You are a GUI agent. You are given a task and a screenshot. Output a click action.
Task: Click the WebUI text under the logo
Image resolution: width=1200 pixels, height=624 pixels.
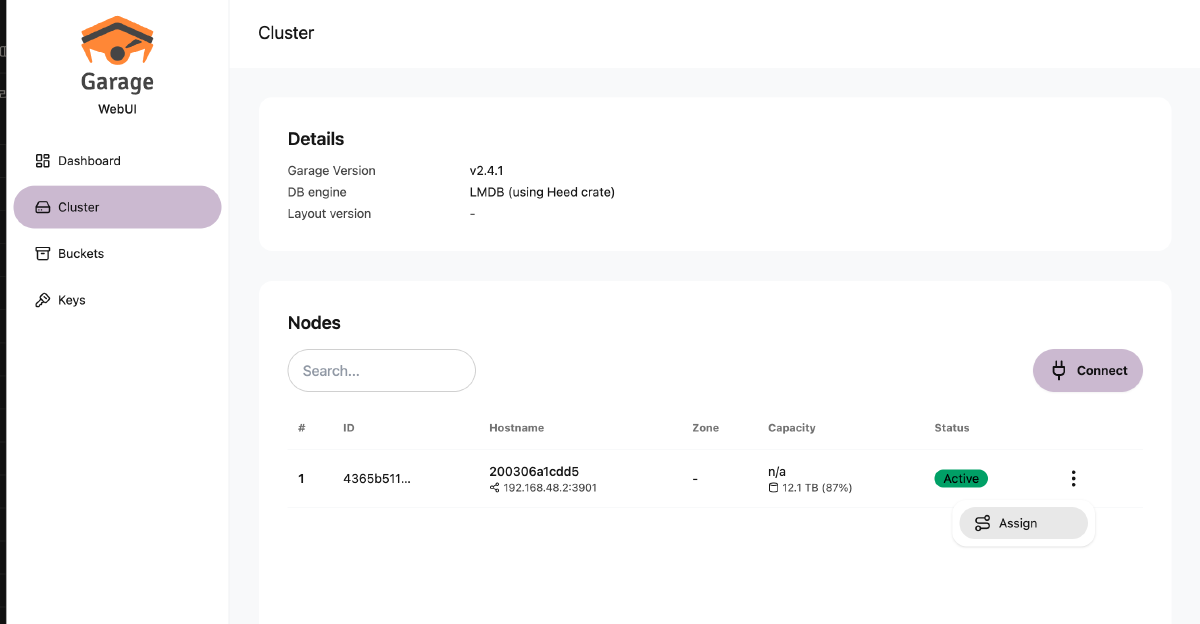[117, 108]
